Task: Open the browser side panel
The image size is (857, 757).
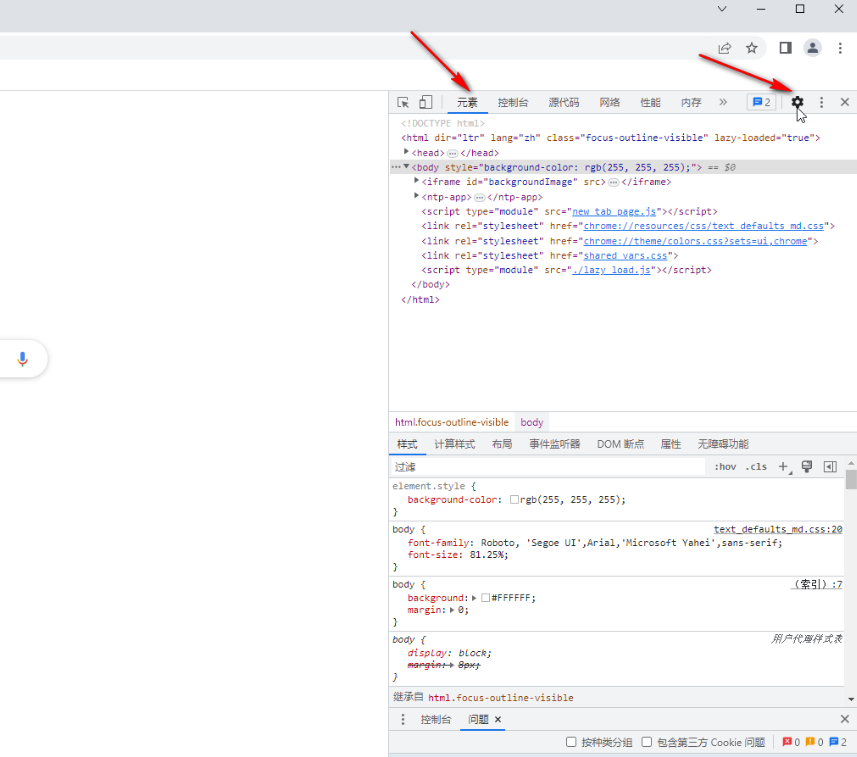Action: [x=785, y=48]
